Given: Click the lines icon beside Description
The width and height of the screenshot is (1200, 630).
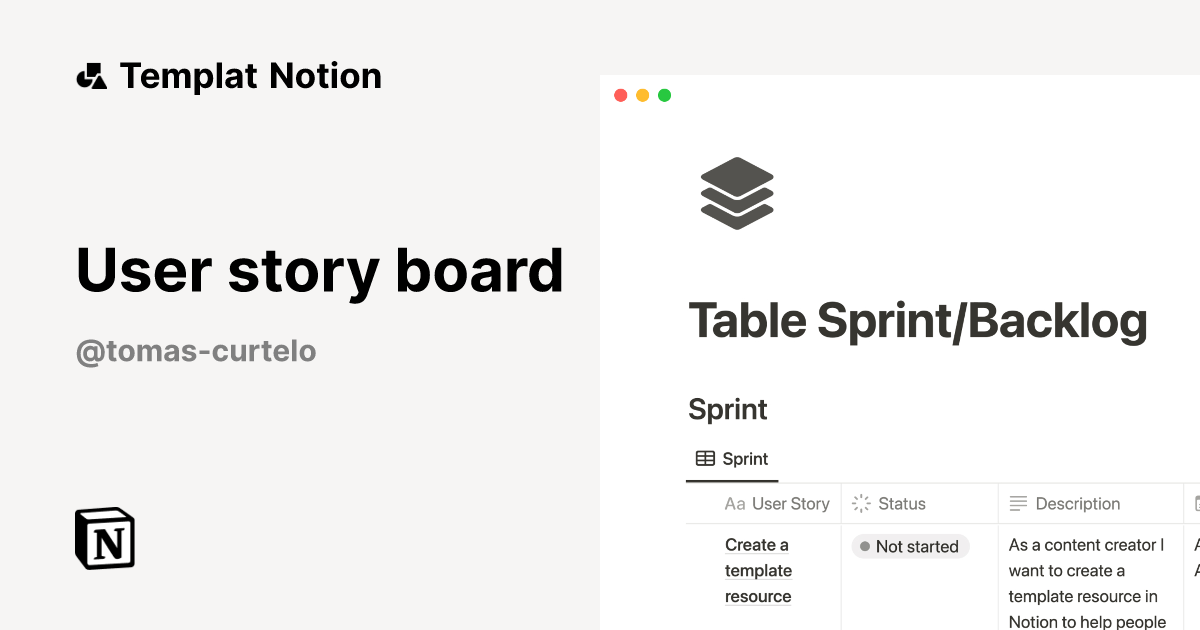Looking at the screenshot, I should tap(1018, 503).
